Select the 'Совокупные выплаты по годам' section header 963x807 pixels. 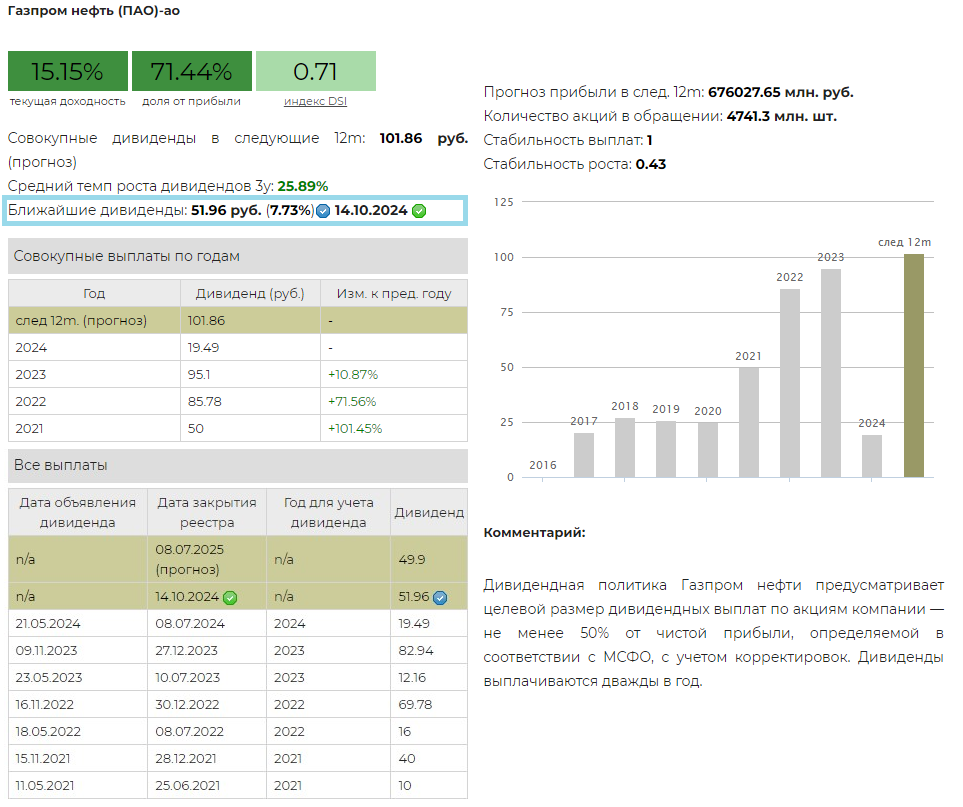238,256
